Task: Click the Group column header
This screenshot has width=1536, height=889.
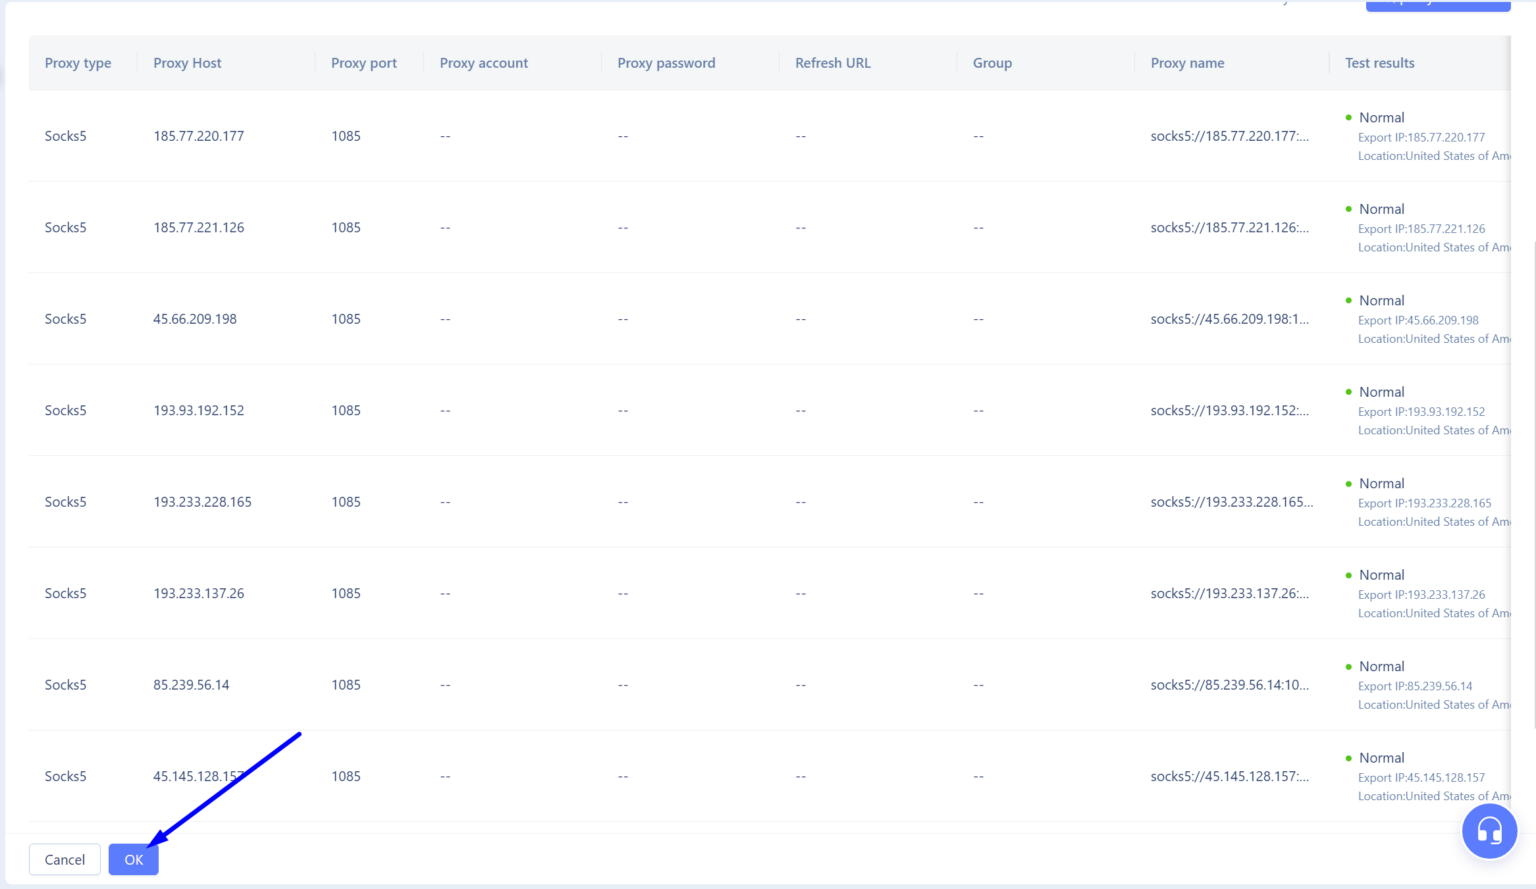Action: (x=992, y=62)
